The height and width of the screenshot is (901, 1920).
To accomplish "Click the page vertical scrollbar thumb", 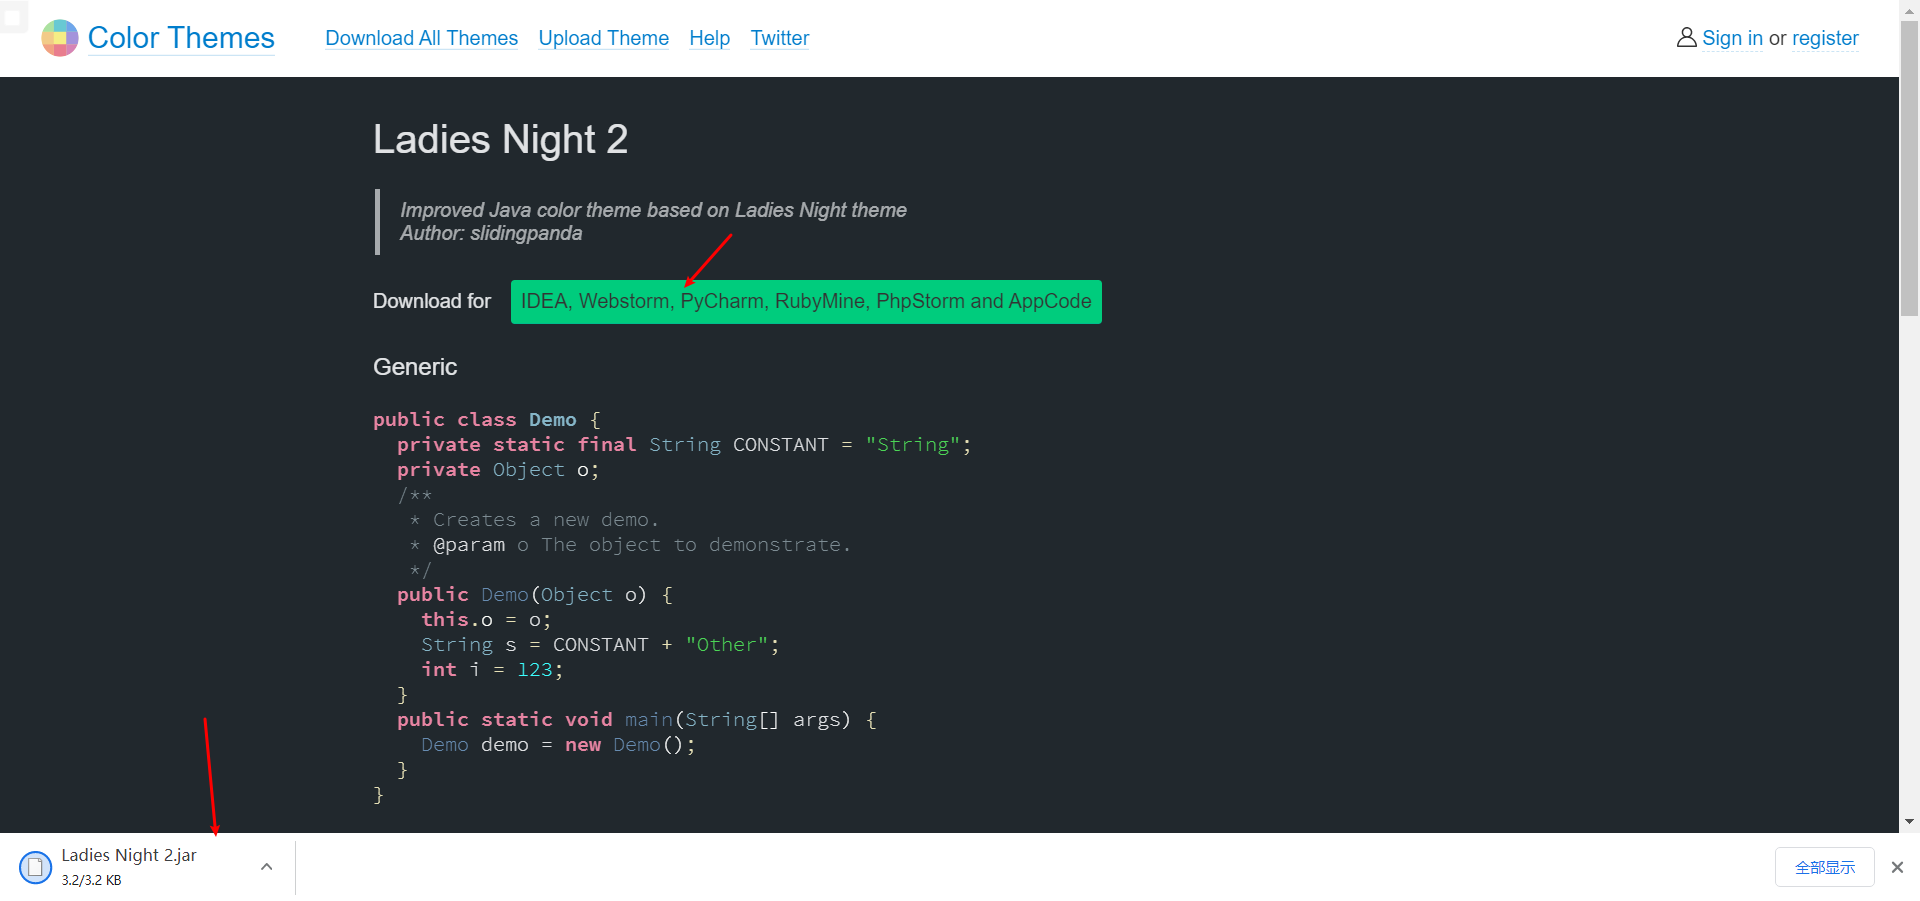I will [1909, 167].
